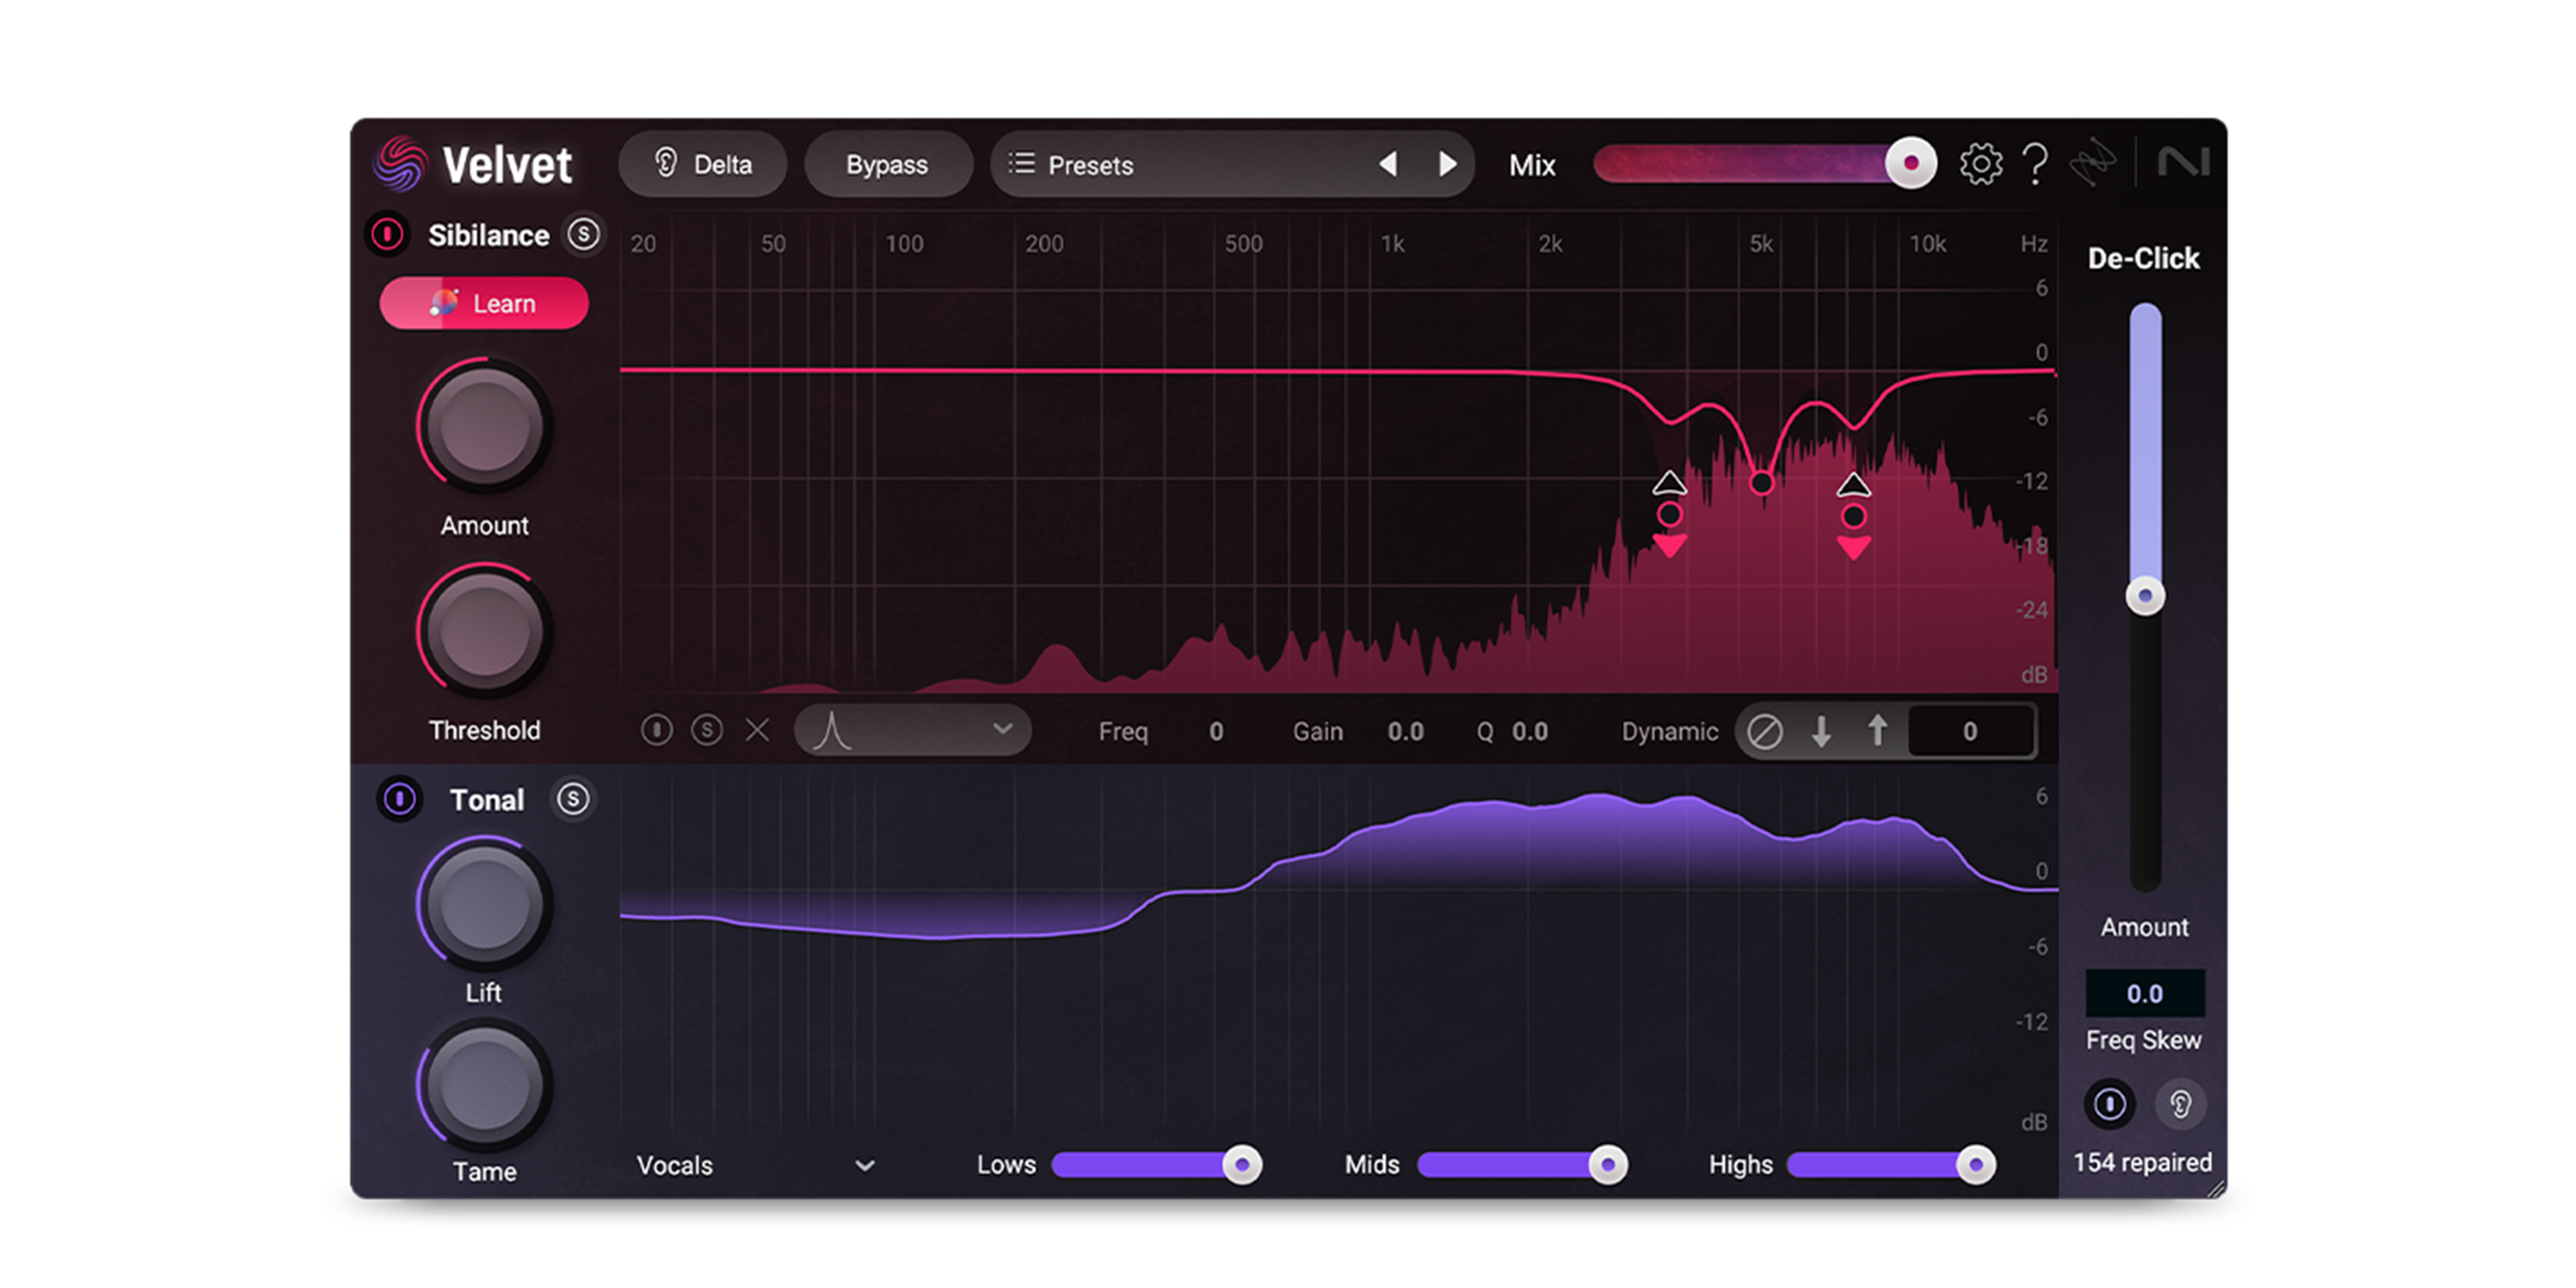Click the left band's pink down triangle
2576x1288 pixels.
point(1669,546)
